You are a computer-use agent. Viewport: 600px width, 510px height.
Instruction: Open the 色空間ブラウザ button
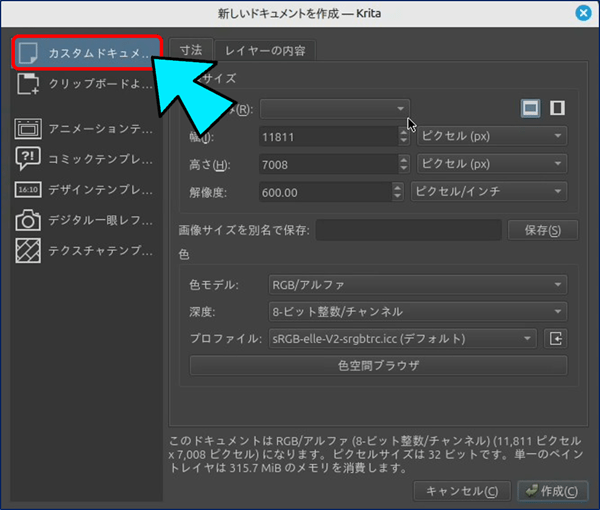point(378,366)
